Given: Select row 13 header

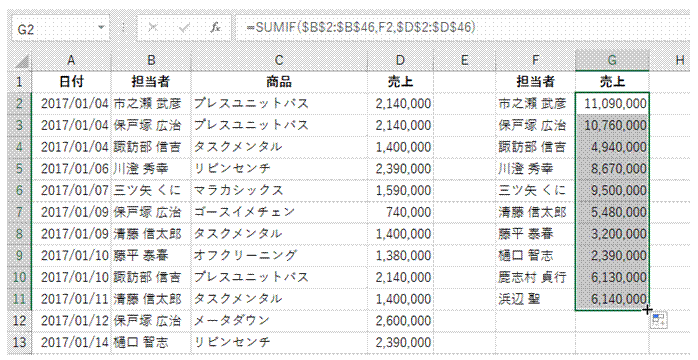Looking at the screenshot, I should [x=20, y=343].
